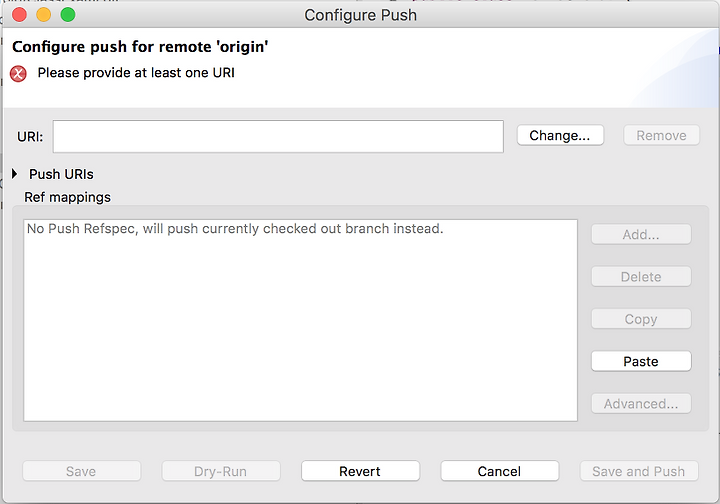Cancel the Configure Push dialog

click(x=500, y=471)
